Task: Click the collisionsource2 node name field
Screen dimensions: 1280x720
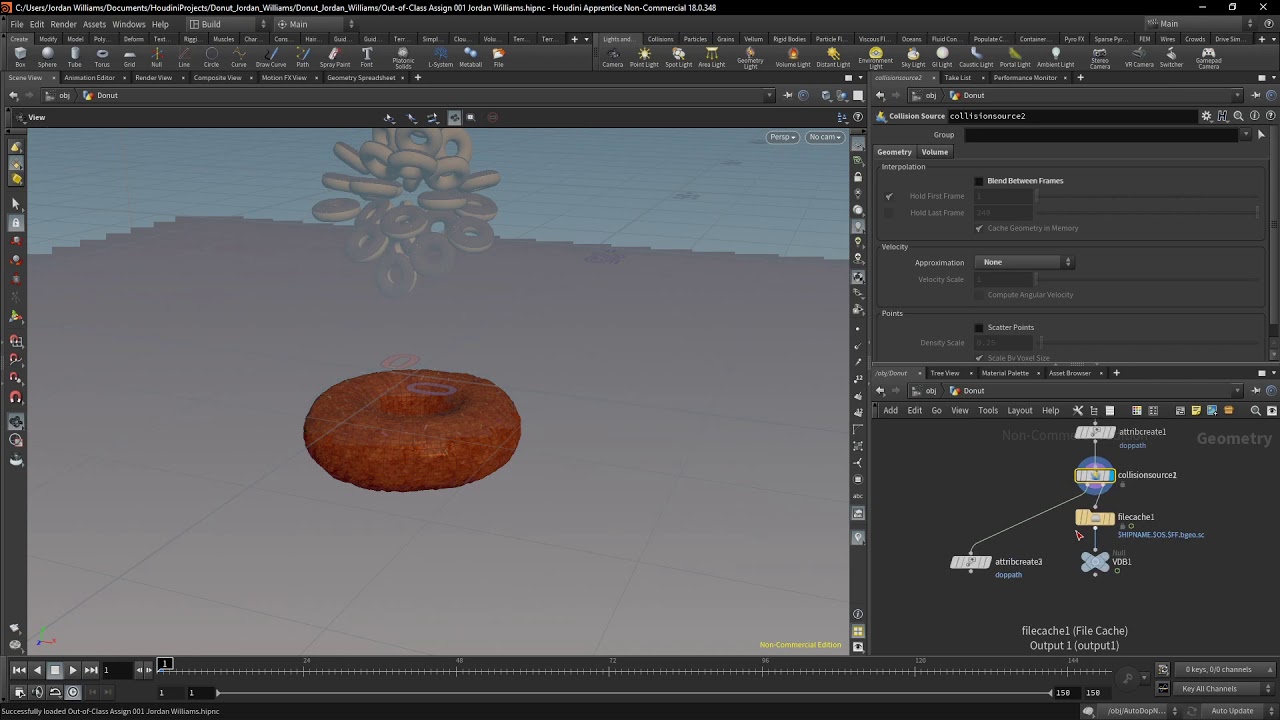Action: pos(1072,116)
